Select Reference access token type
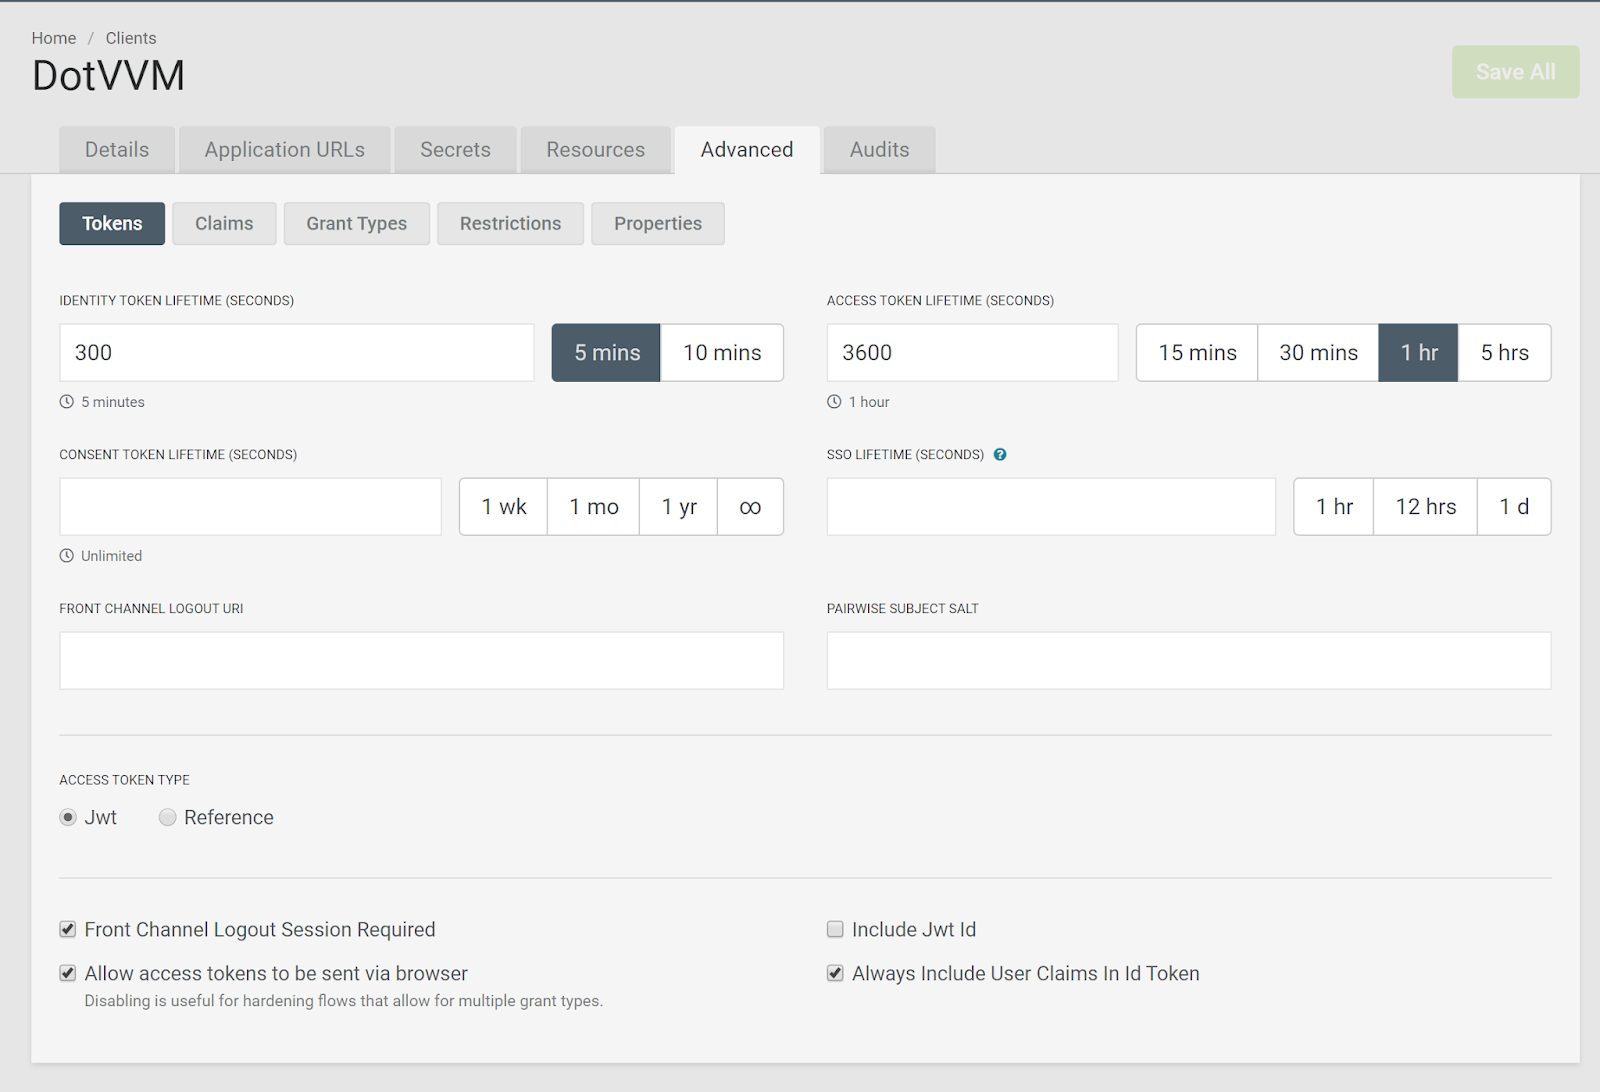 point(168,818)
